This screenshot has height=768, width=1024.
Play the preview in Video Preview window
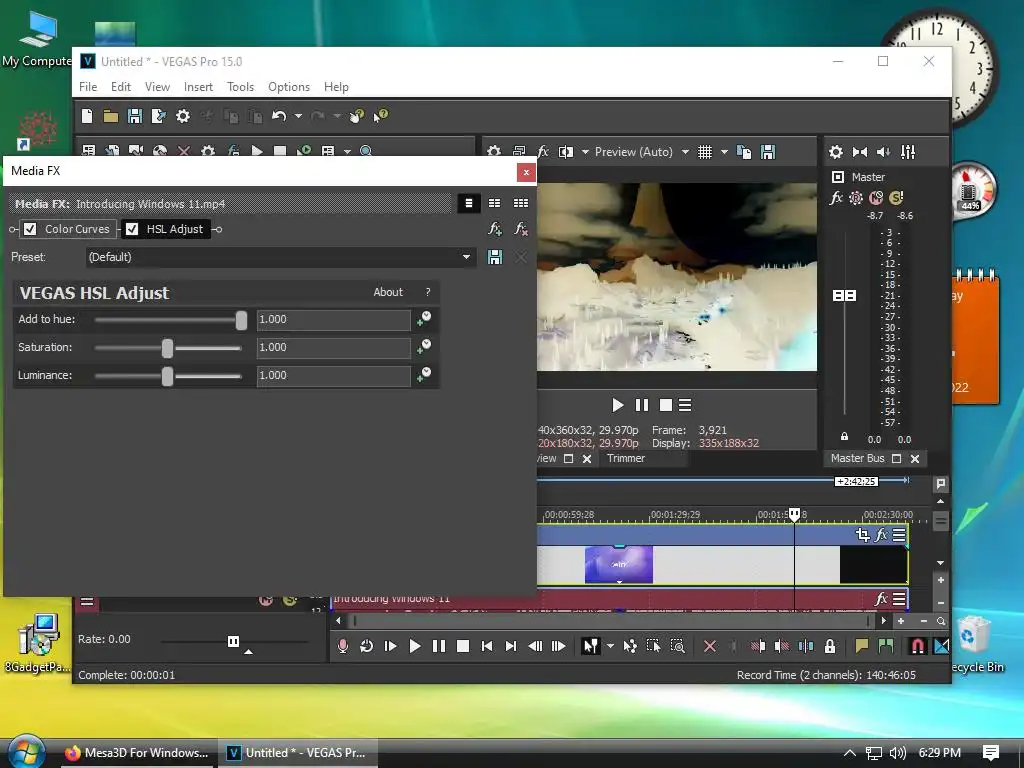coord(617,405)
